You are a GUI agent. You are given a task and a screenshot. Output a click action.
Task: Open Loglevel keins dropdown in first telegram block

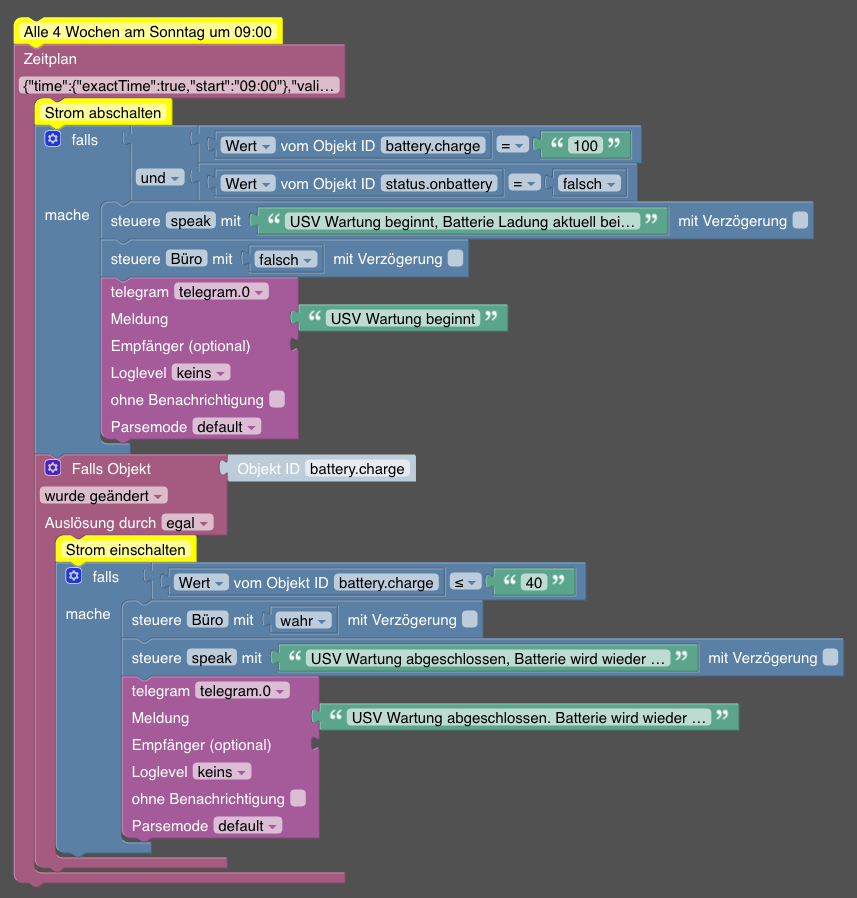tap(201, 373)
